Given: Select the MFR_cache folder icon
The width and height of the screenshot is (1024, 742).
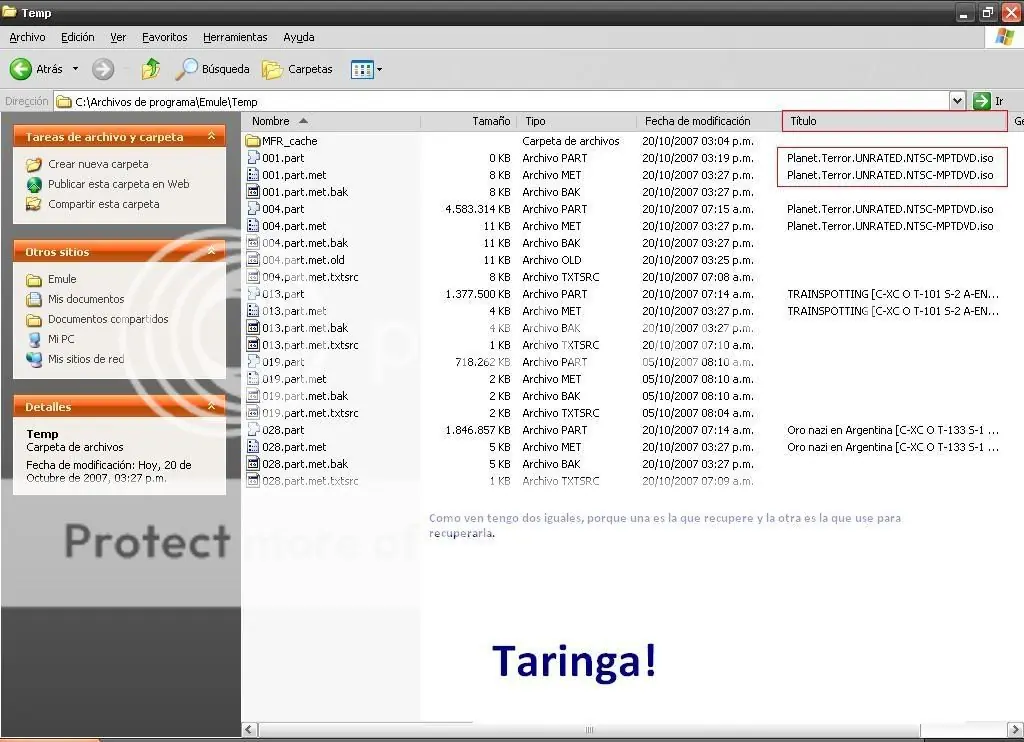Looking at the screenshot, I should click(x=253, y=140).
